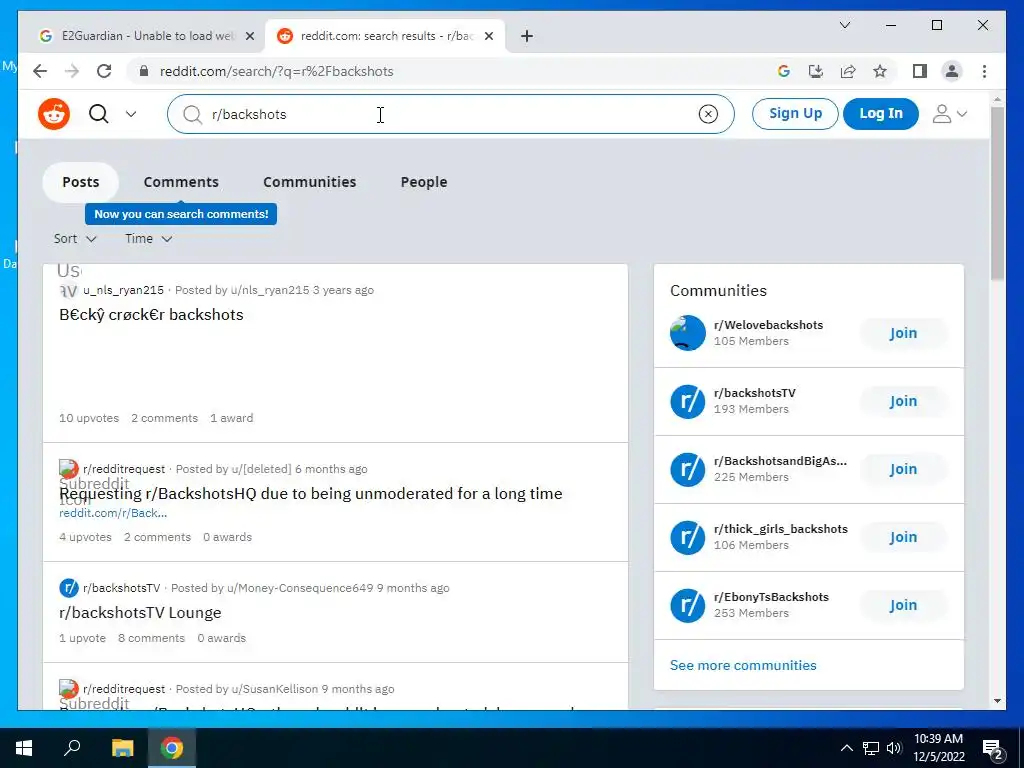
Task: Switch to the Comments tab
Action: coord(181,182)
